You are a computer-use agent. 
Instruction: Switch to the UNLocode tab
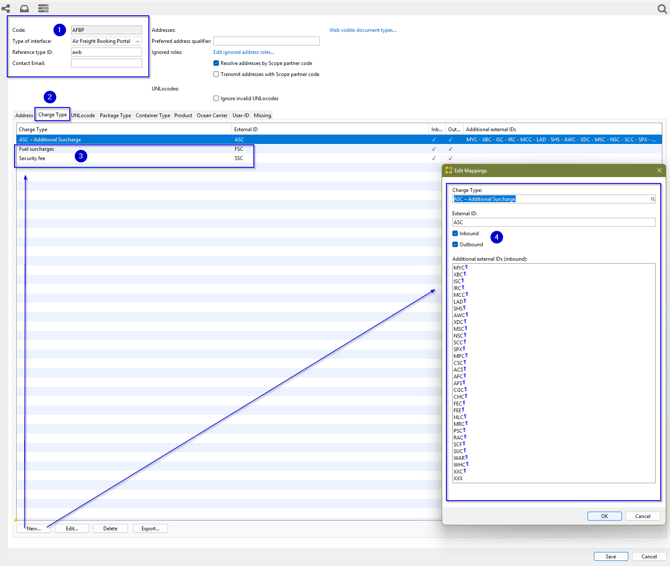tap(83, 115)
